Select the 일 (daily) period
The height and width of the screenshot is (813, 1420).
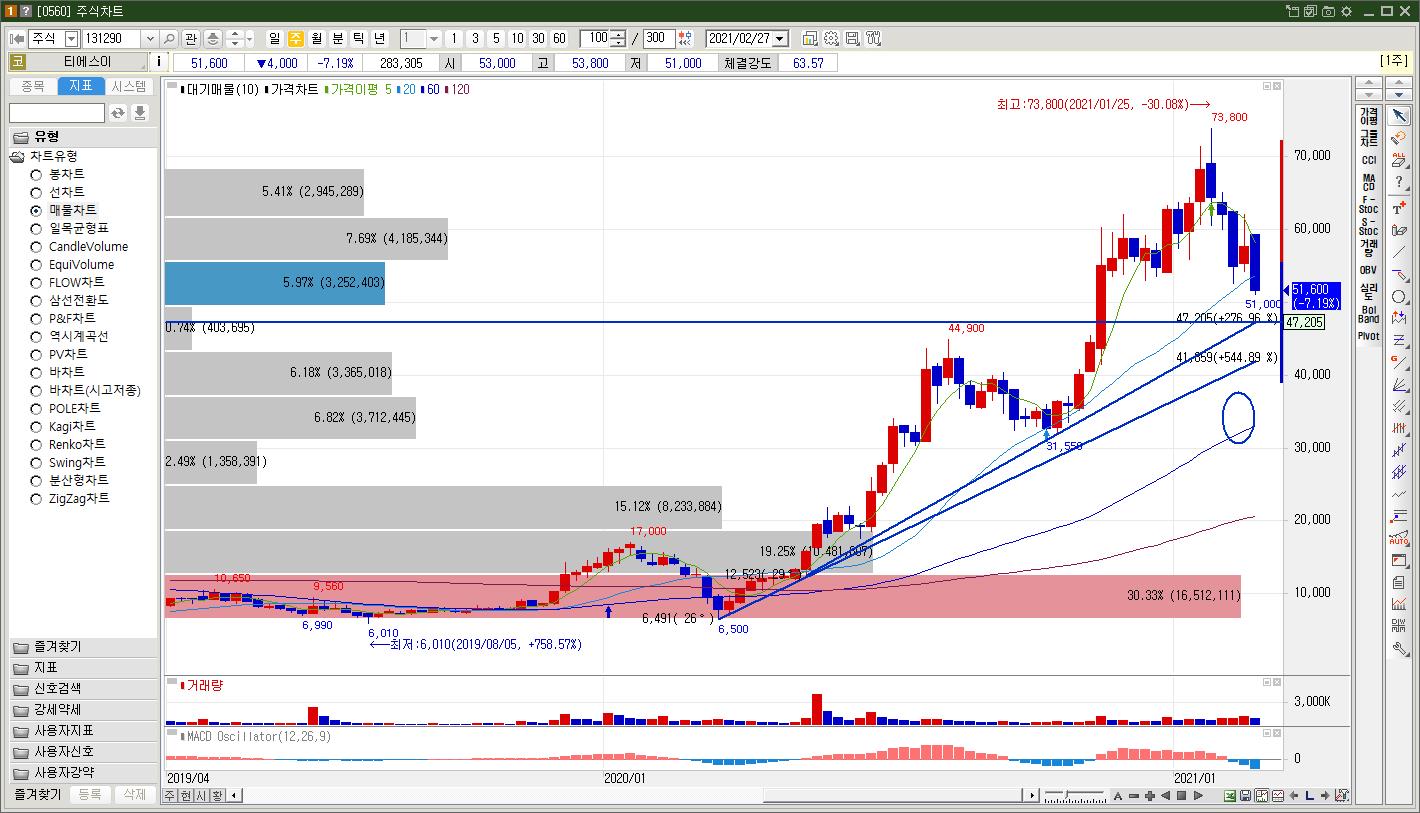click(275, 38)
